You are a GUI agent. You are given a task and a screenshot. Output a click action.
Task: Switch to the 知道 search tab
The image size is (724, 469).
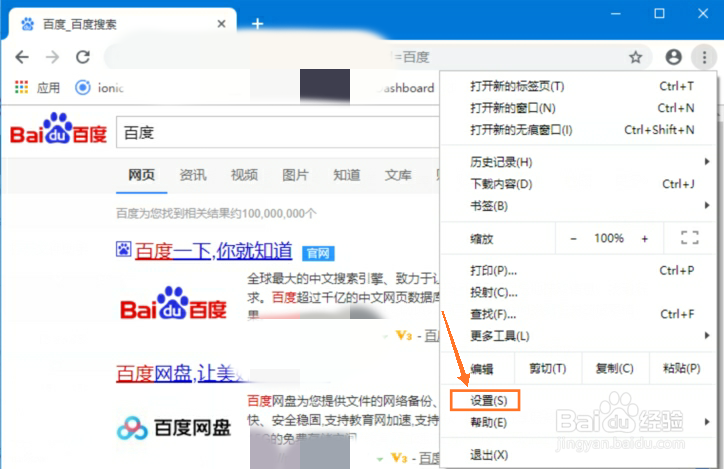347,175
